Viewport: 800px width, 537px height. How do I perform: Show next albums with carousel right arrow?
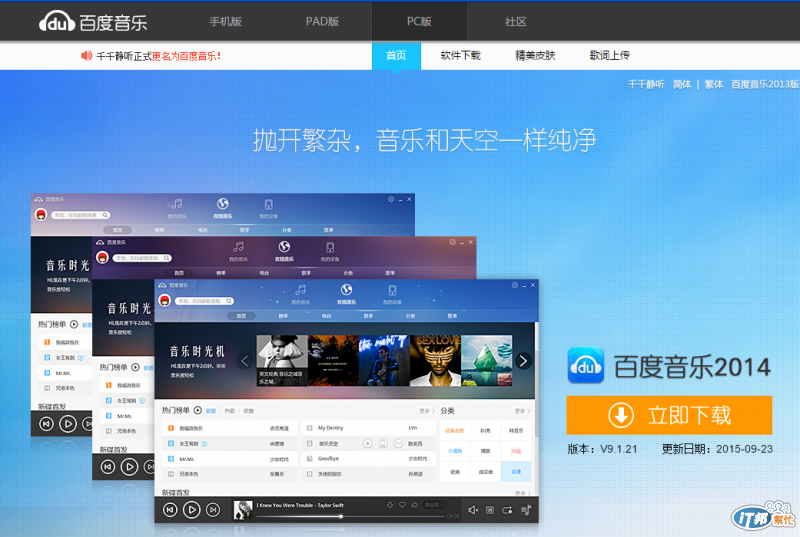point(523,361)
